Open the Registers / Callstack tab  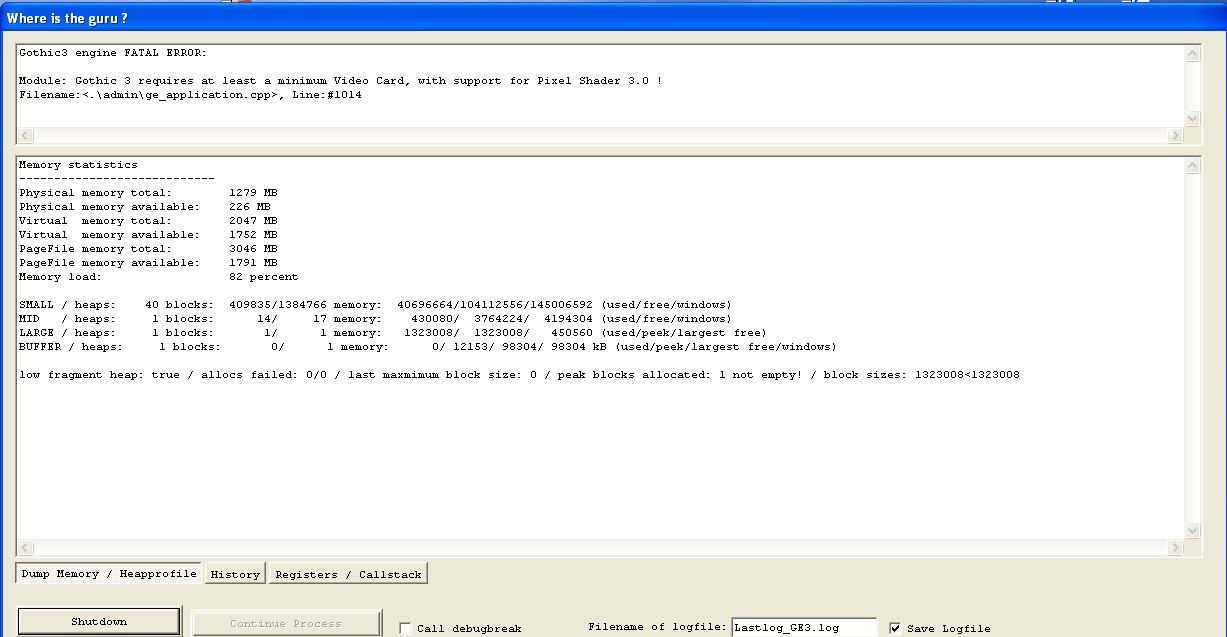click(348, 574)
